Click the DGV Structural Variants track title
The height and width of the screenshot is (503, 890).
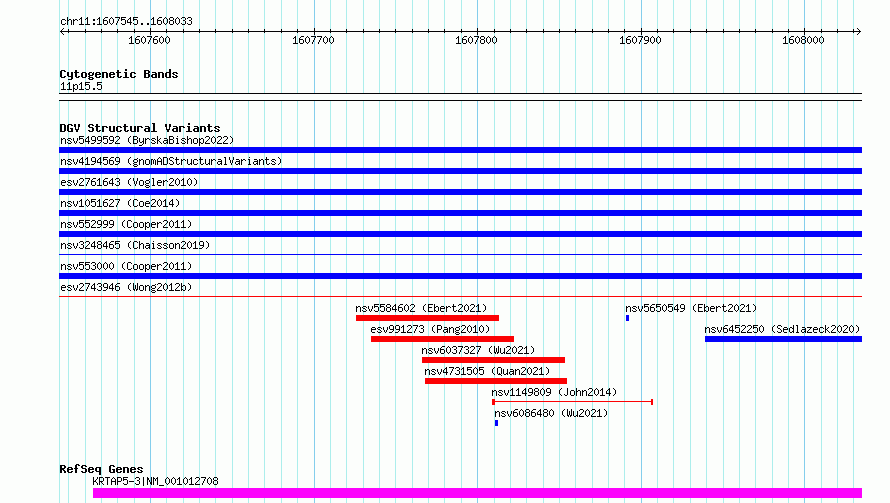(140, 128)
